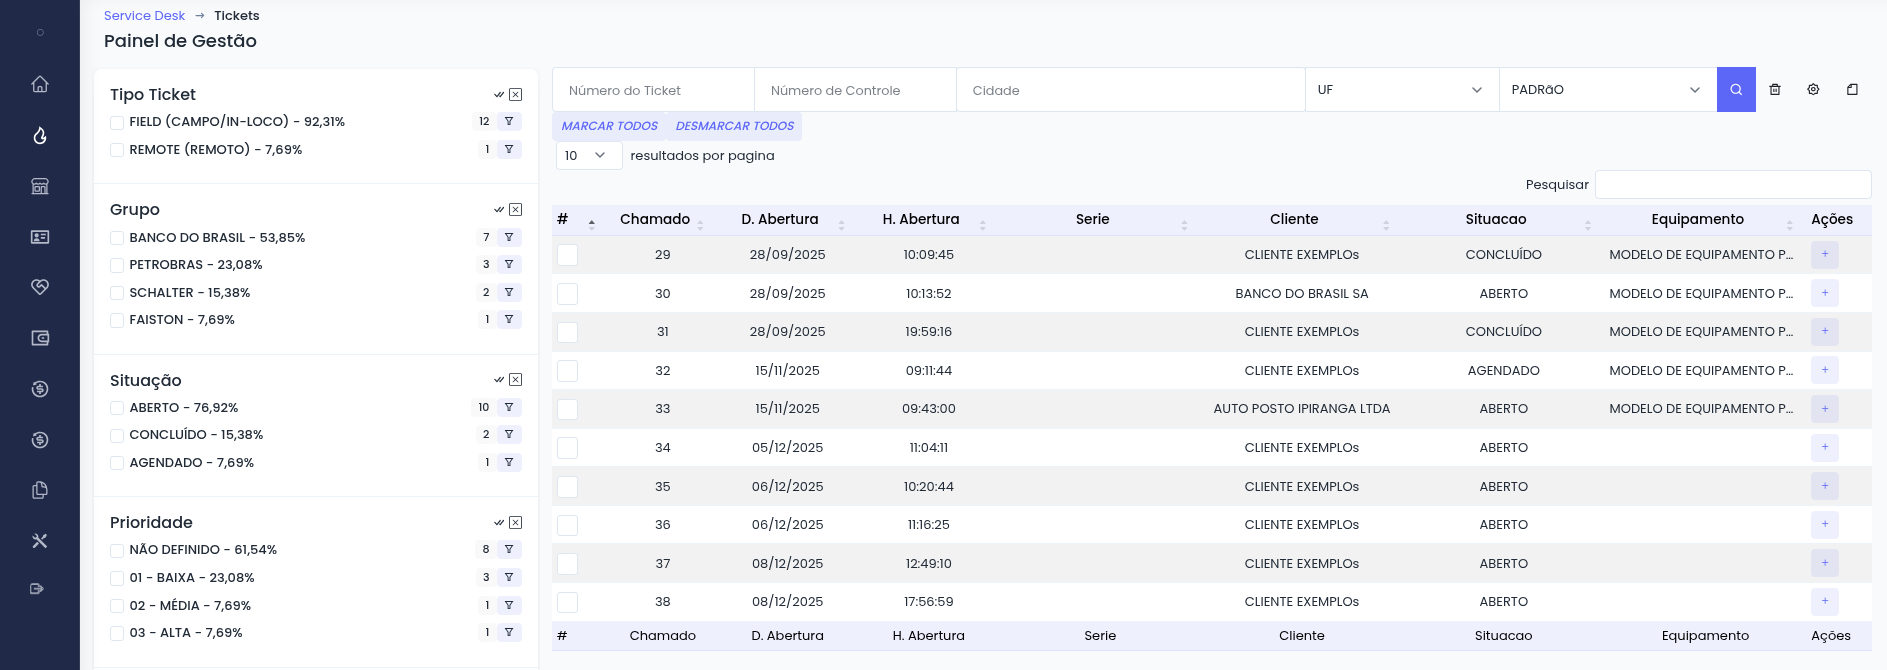Screen dimensions: 1887x670
Task: Check the BANCO DO BRASIL group checkbox
Action: coord(117,239)
